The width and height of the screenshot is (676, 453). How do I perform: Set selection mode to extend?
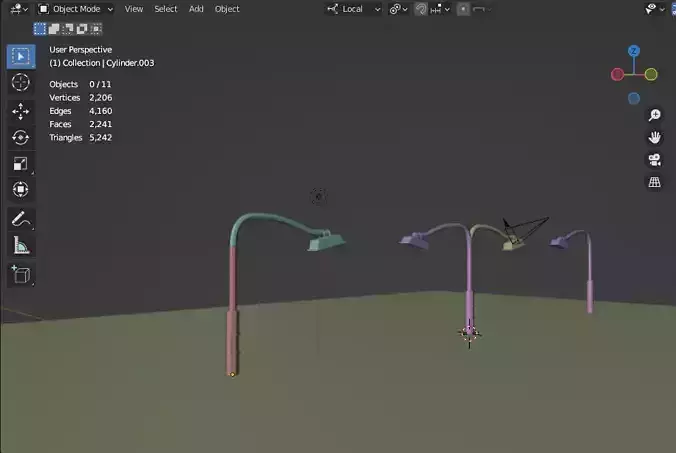pos(54,29)
